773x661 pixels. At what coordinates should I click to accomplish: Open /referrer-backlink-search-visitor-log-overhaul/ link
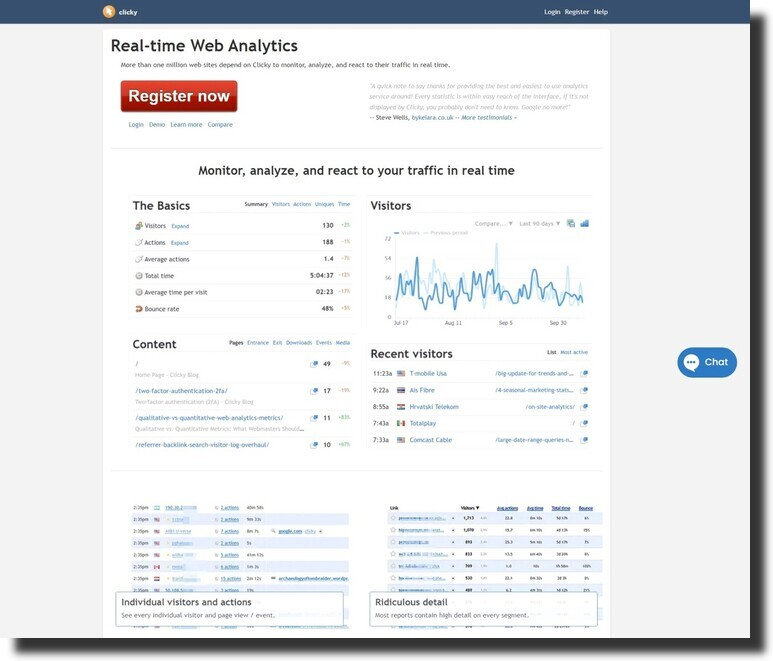(x=202, y=445)
